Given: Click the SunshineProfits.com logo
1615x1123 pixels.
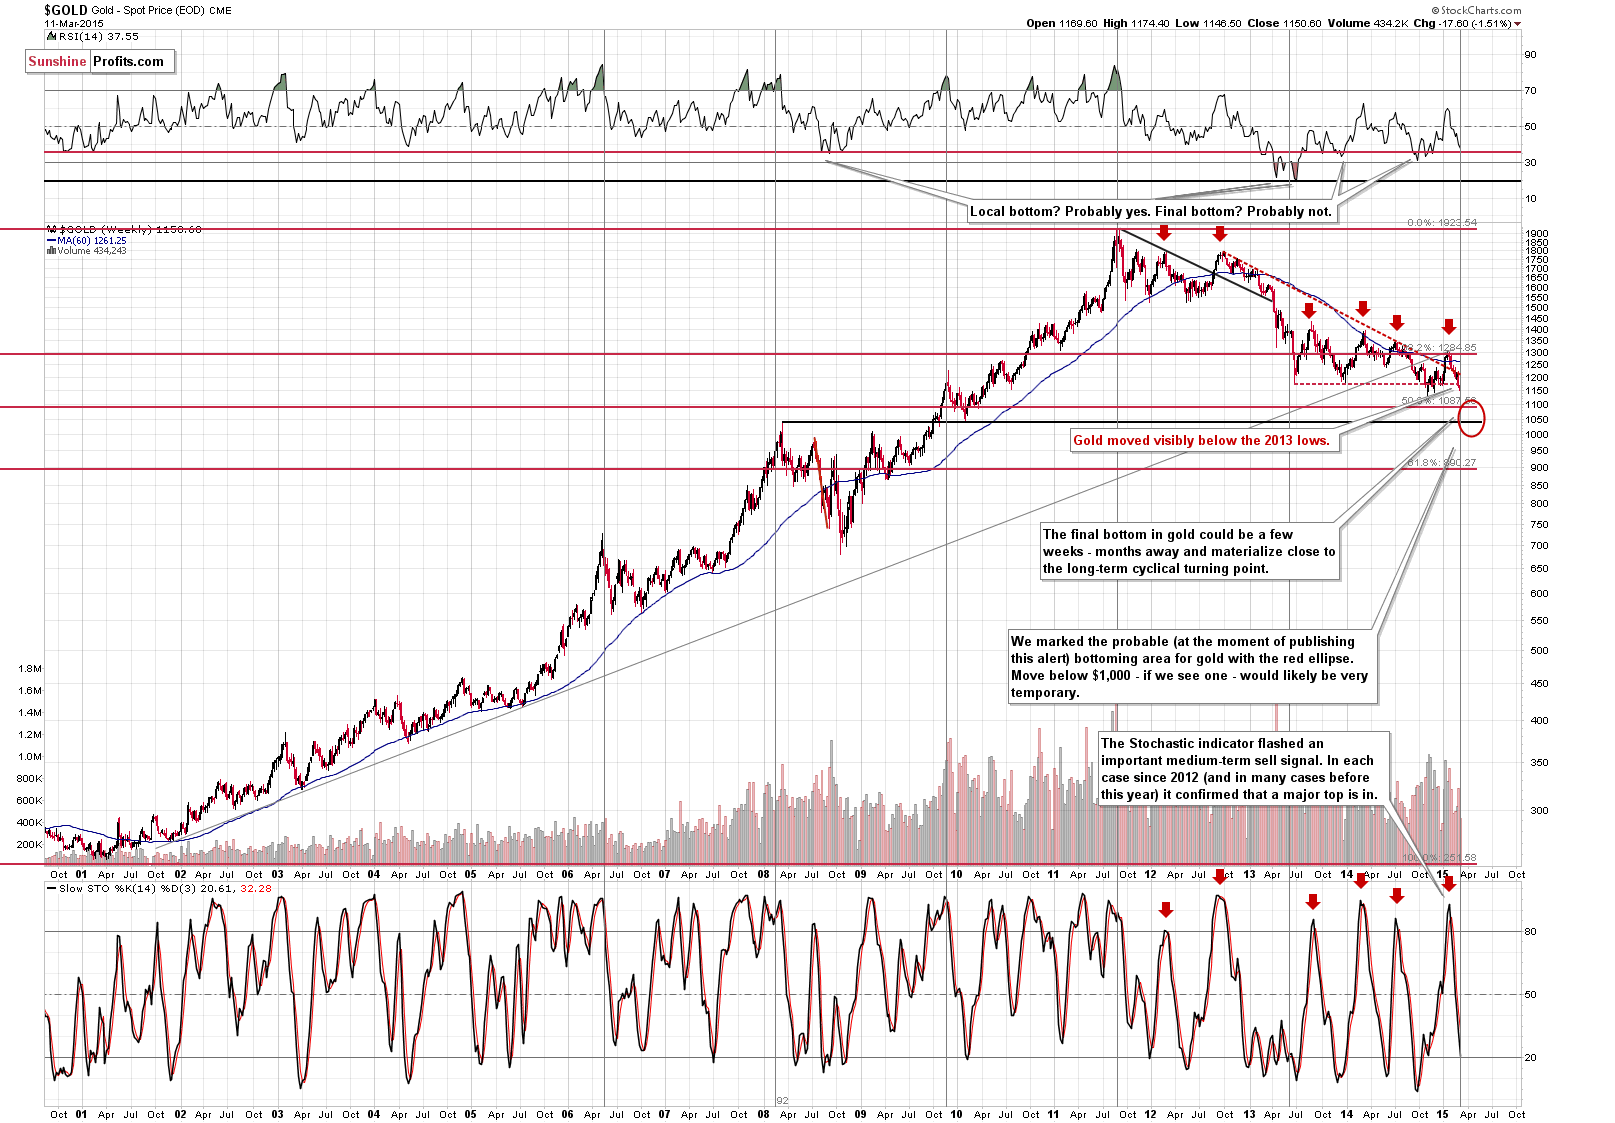Looking at the screenshot, I should 100,61.
